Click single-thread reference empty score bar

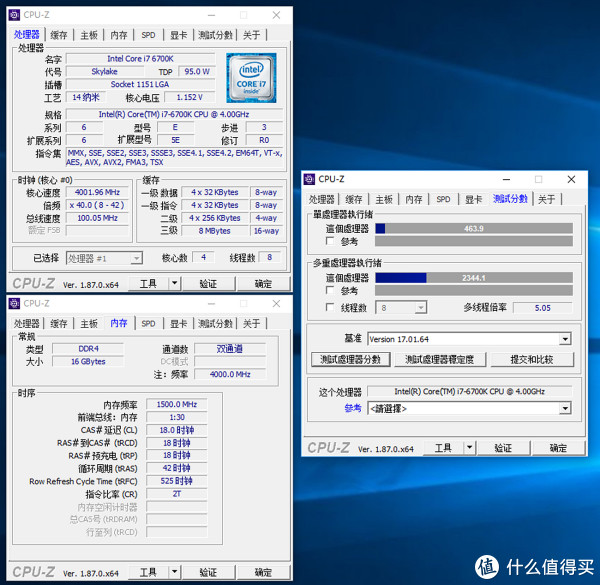coord(474,241)
